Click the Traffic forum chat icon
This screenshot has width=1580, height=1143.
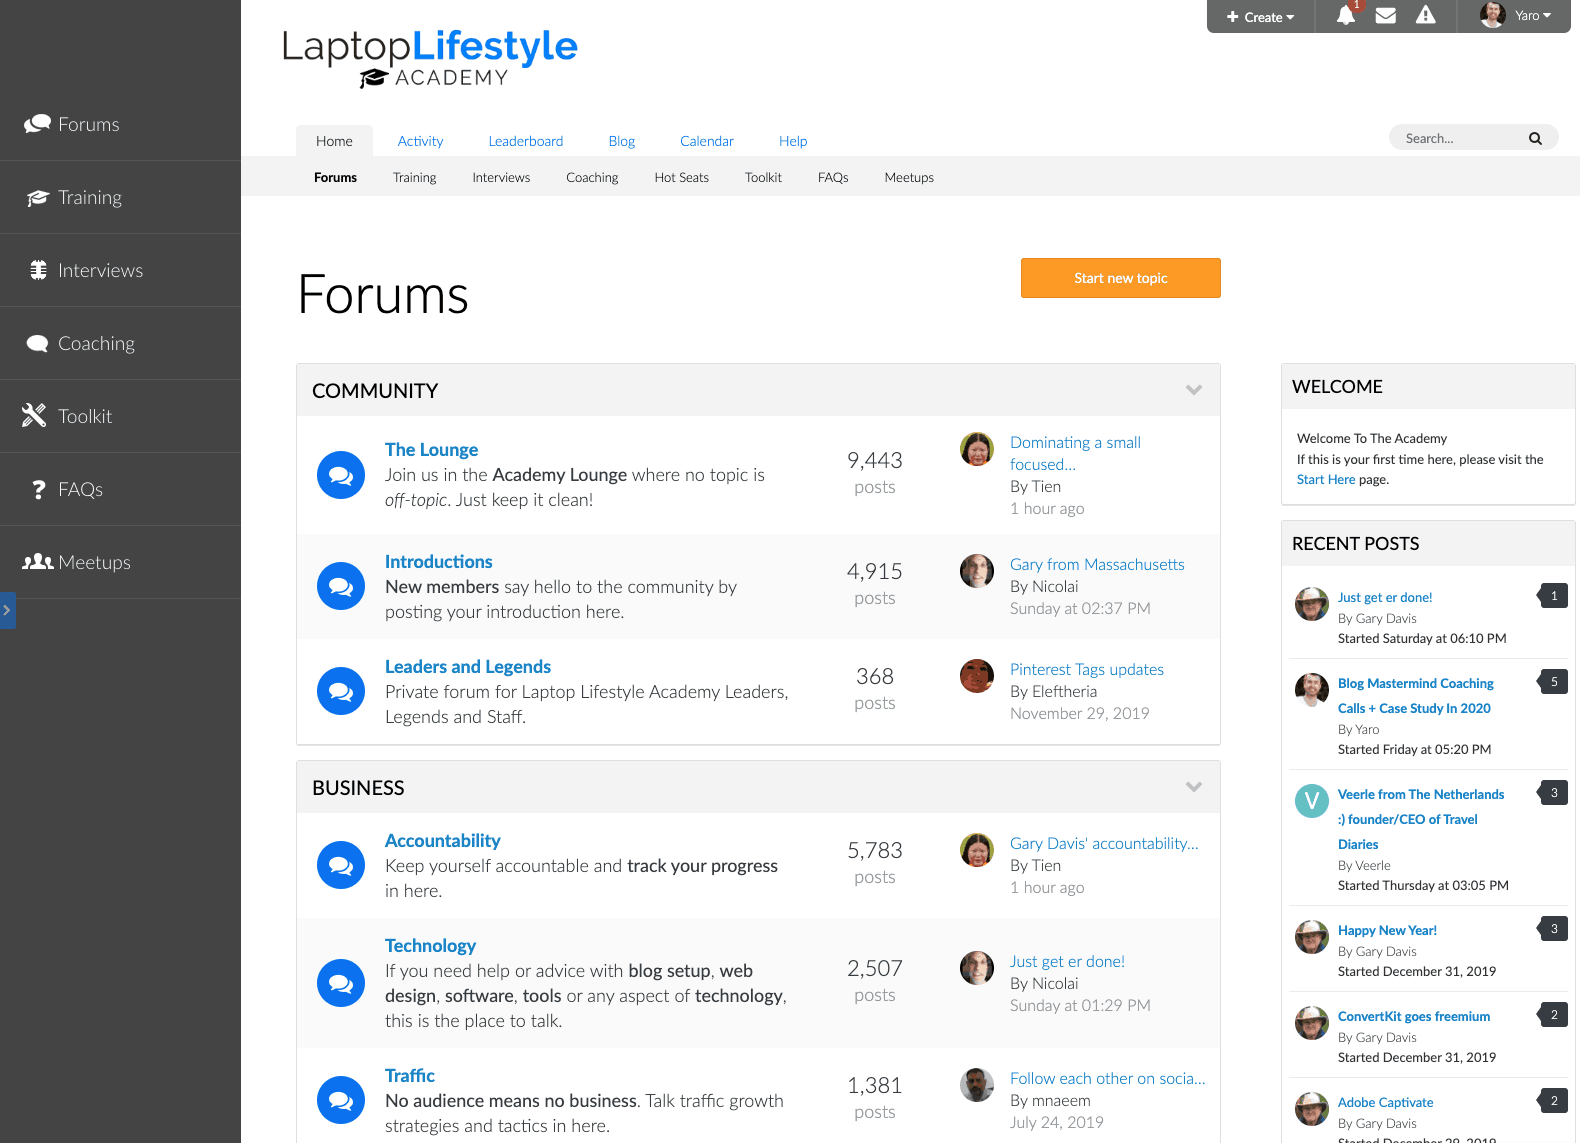(x=341, y=1100)
